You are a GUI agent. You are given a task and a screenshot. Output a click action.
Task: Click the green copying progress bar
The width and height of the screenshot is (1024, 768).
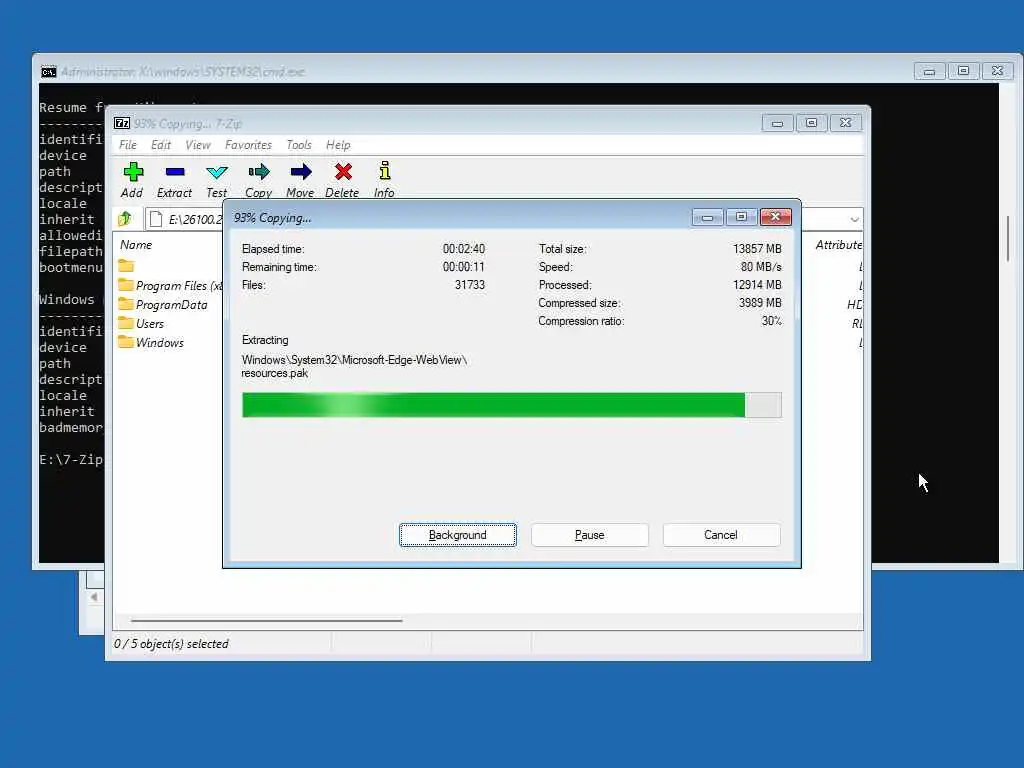[x=511, y=405]
